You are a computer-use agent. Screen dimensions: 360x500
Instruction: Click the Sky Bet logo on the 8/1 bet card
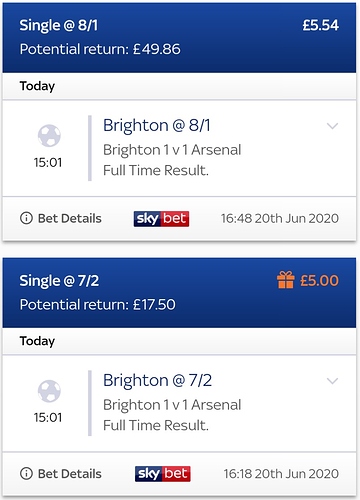[x=161, y=219]
